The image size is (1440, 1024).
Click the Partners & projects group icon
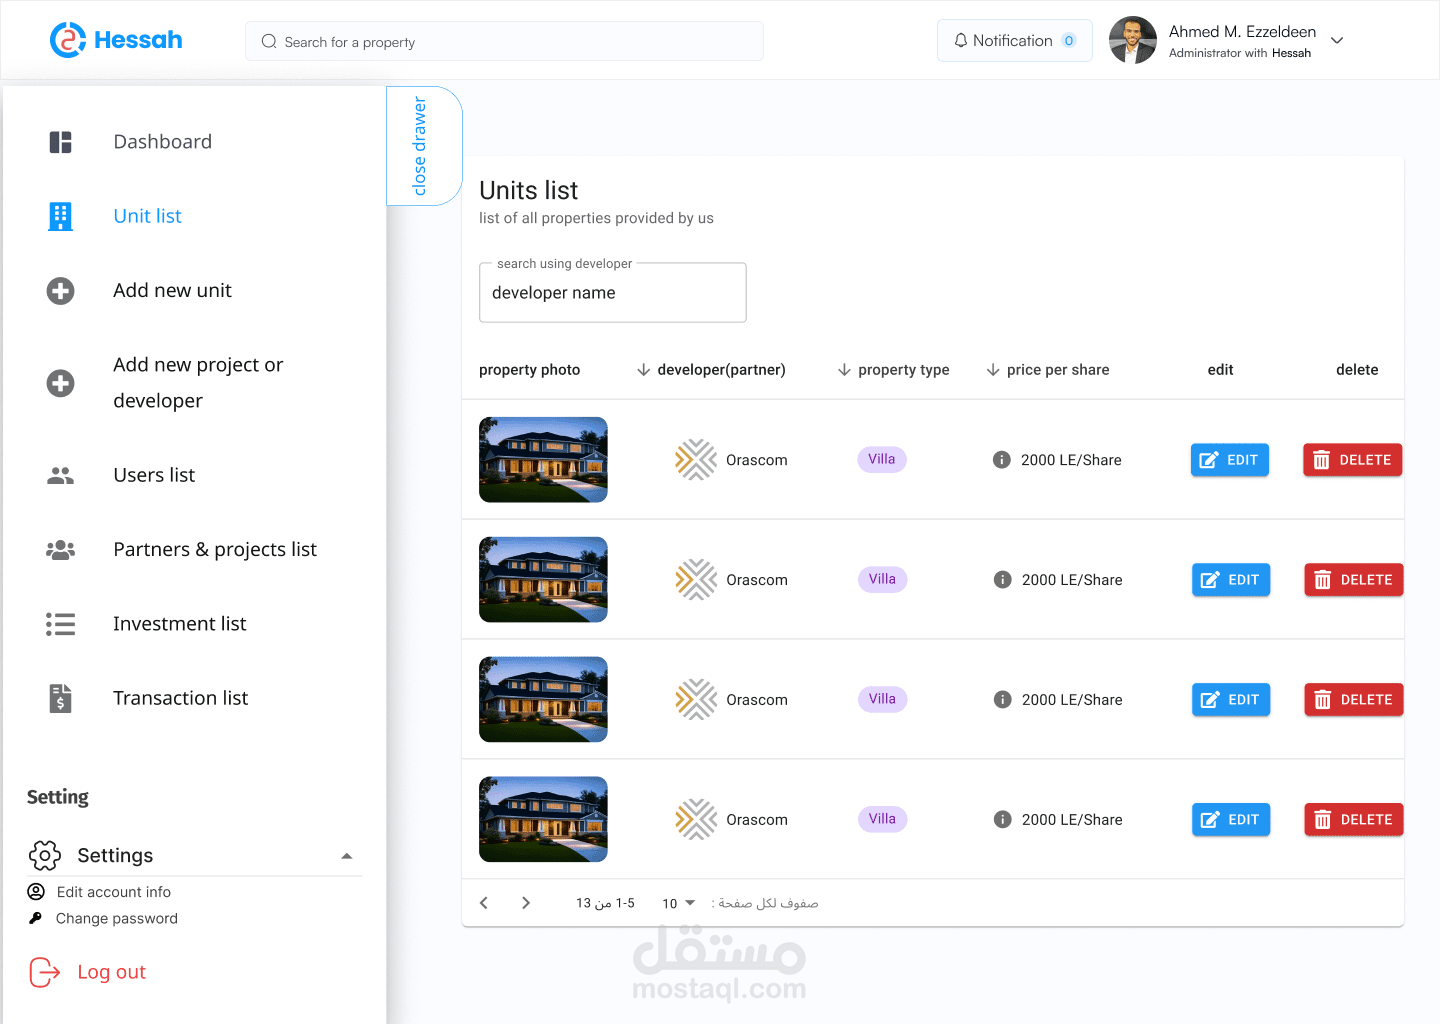tap(61, 550)
